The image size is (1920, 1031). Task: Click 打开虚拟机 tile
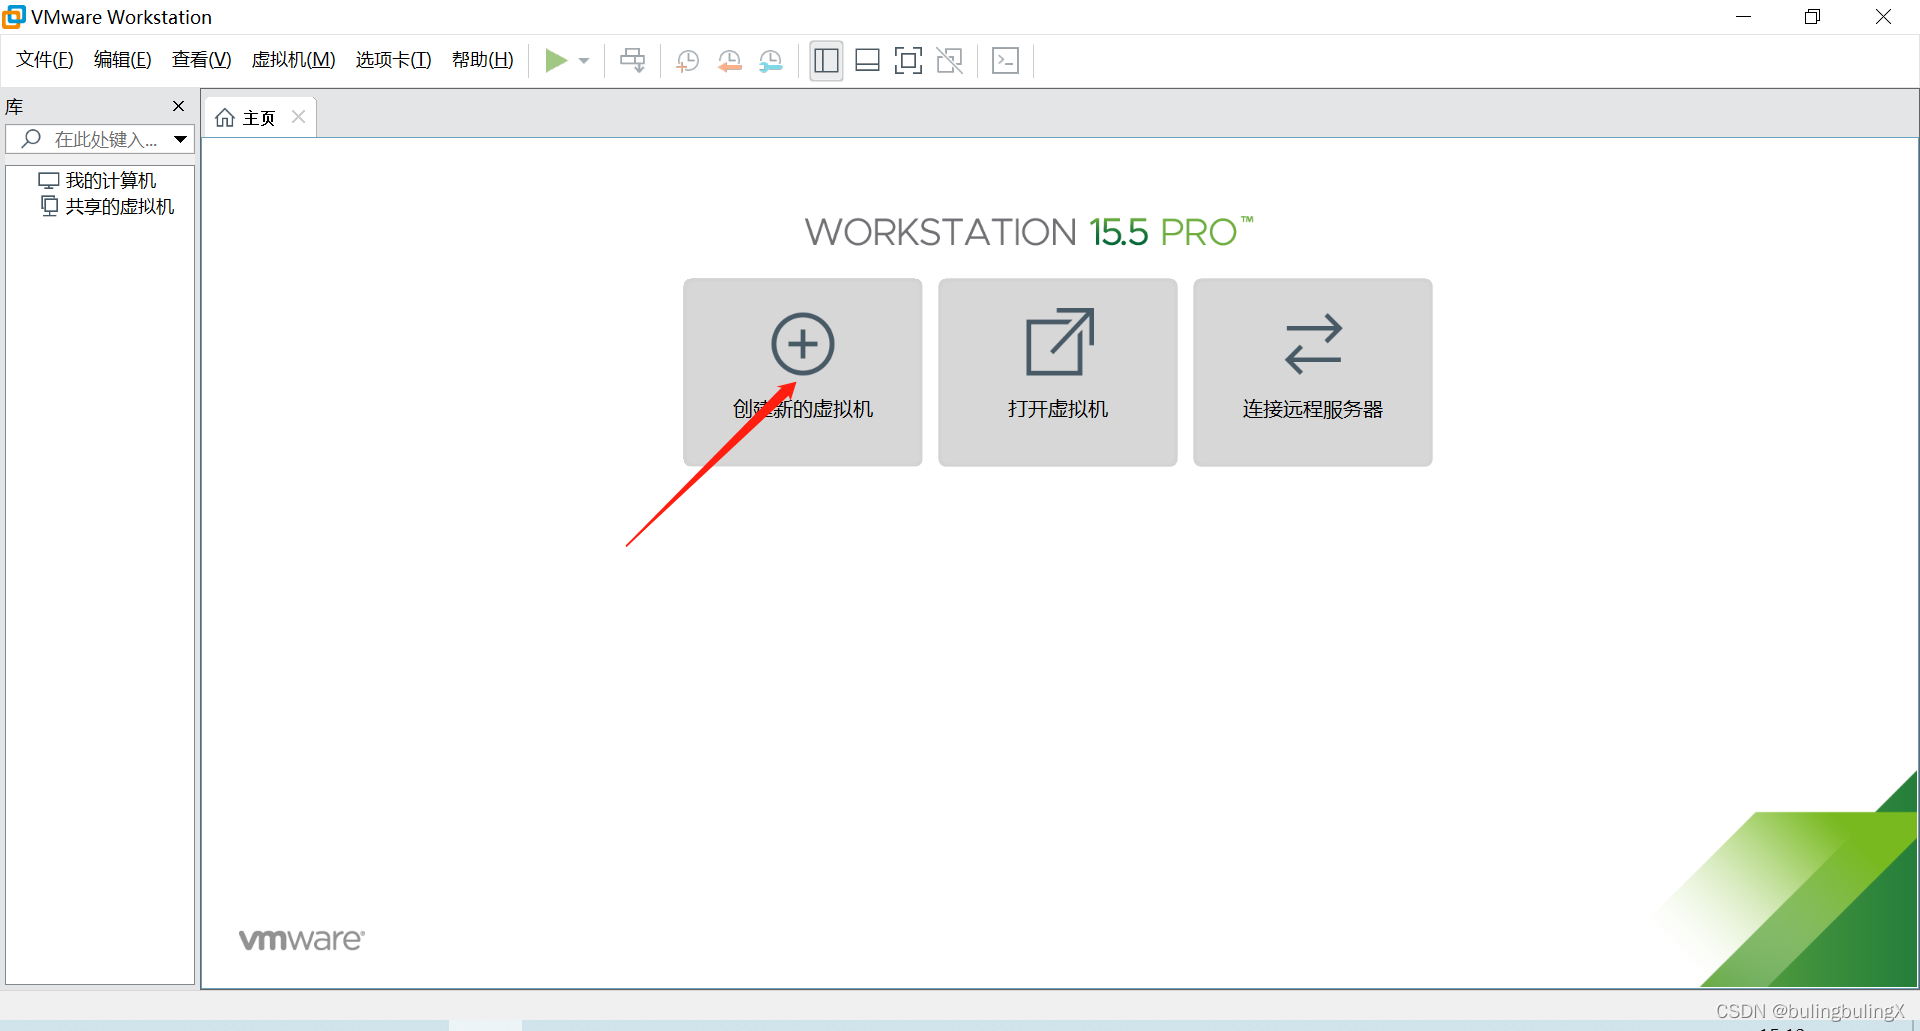coord(1057,372)
